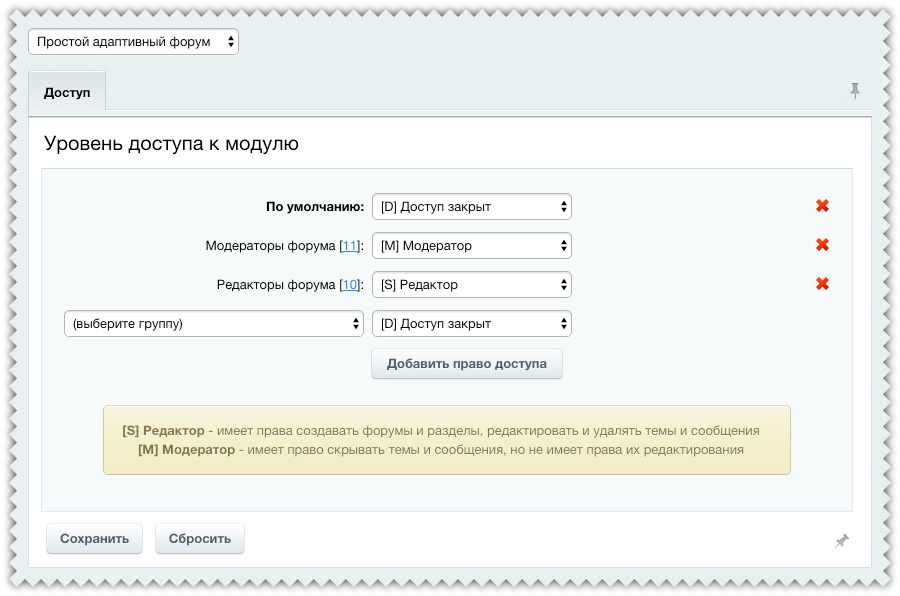900x596 pixels.
Task: Click «Добавить право доступа»
Action: click(x=466, y=363)
